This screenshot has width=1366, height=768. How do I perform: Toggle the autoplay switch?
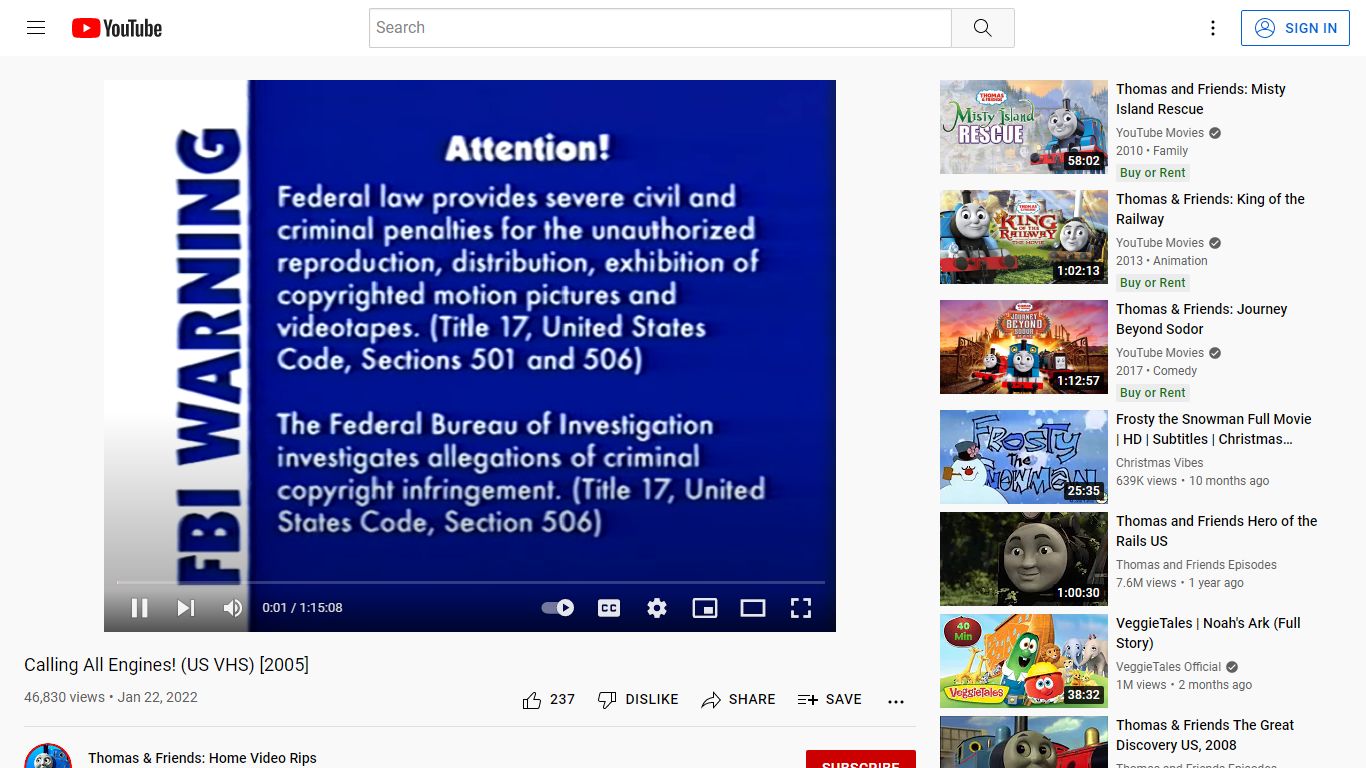tap(558, 607)
